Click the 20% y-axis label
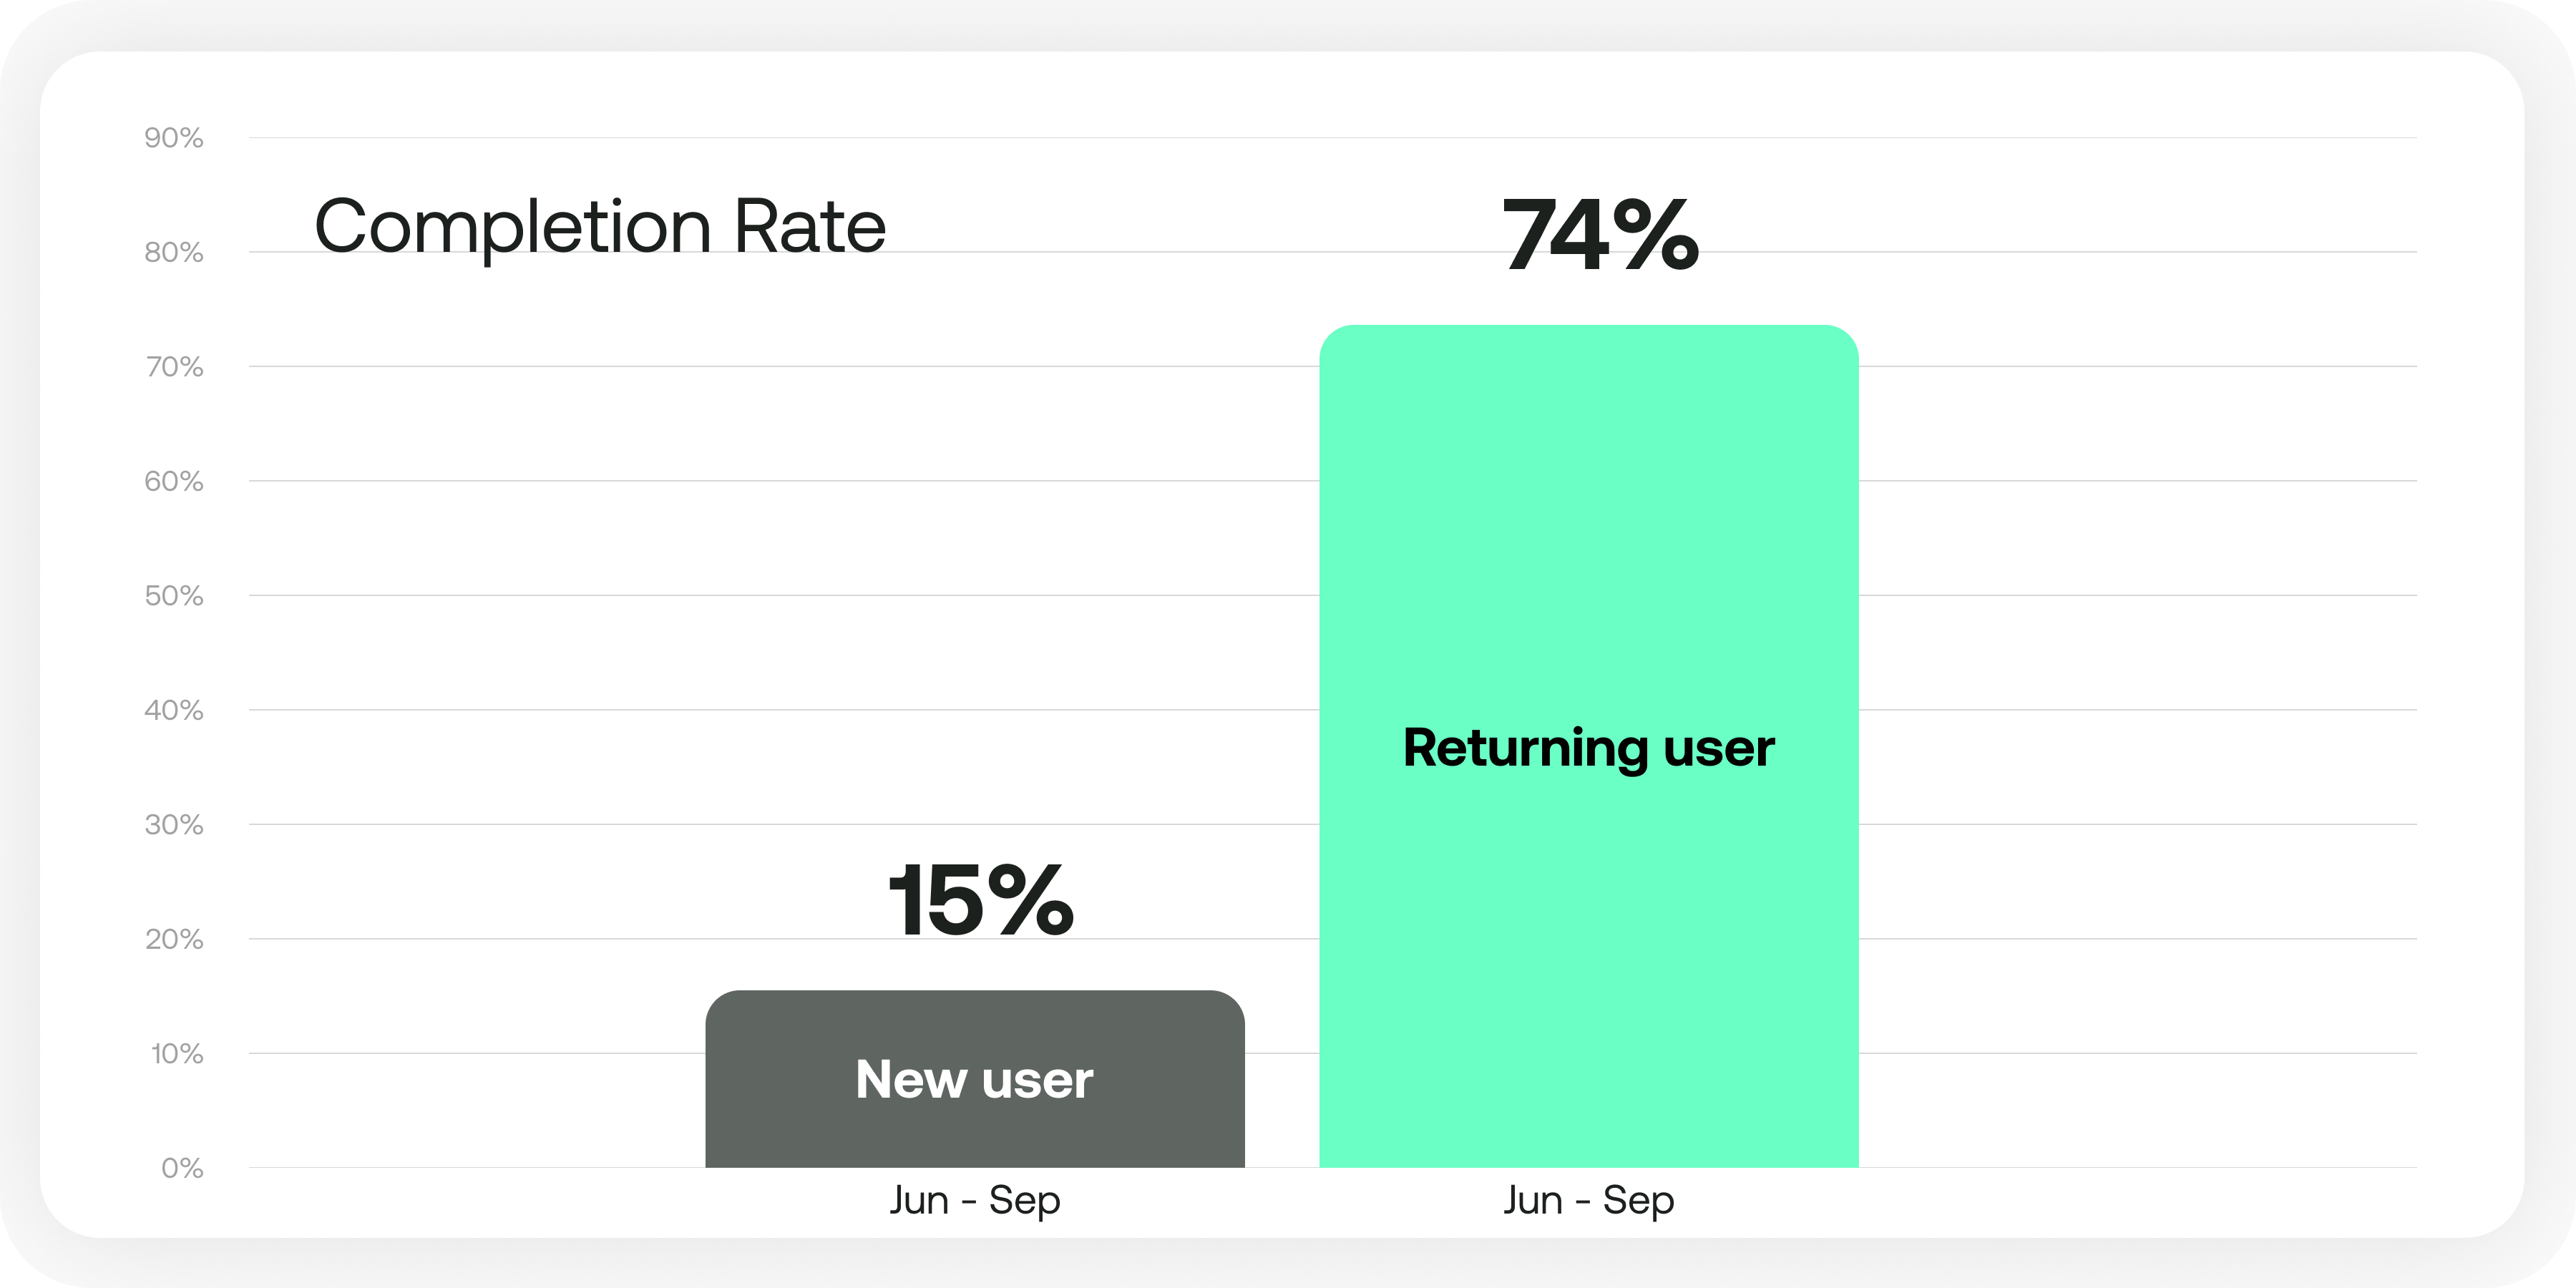Screen dimensions: 2576x1288 (174, 940)
